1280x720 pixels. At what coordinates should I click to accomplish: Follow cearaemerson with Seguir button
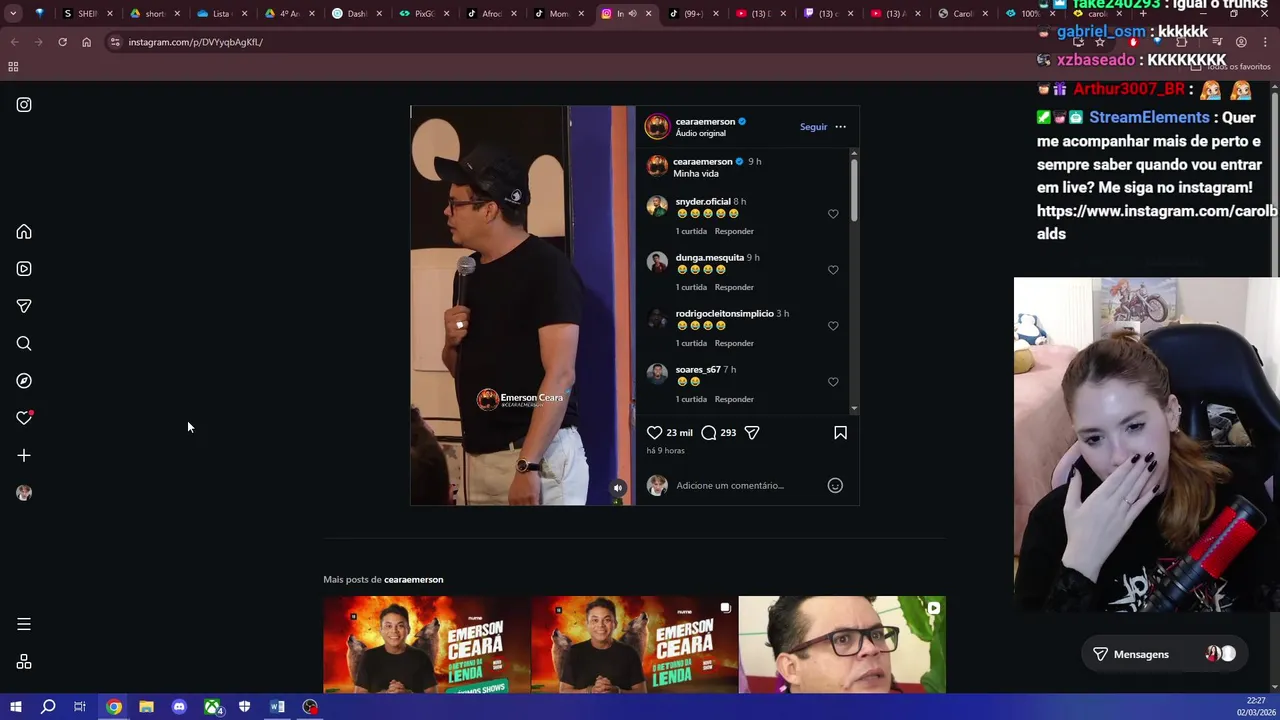pyautogui.click(x=813, y=127)
